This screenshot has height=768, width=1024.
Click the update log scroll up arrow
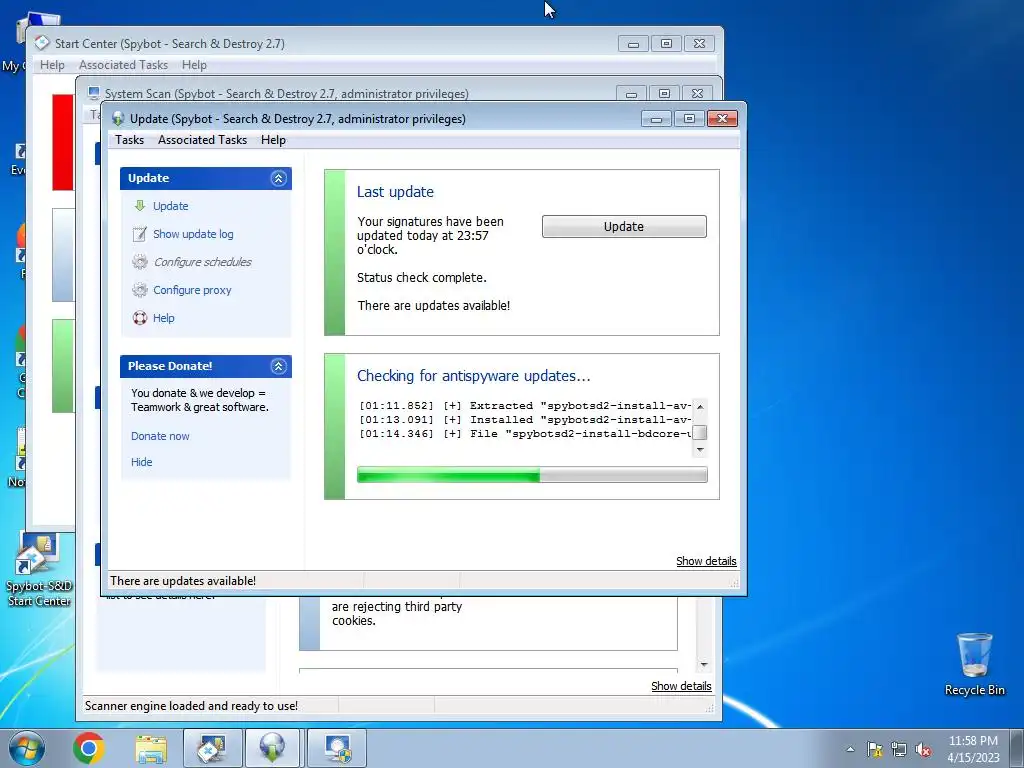(x=700, y=406)
